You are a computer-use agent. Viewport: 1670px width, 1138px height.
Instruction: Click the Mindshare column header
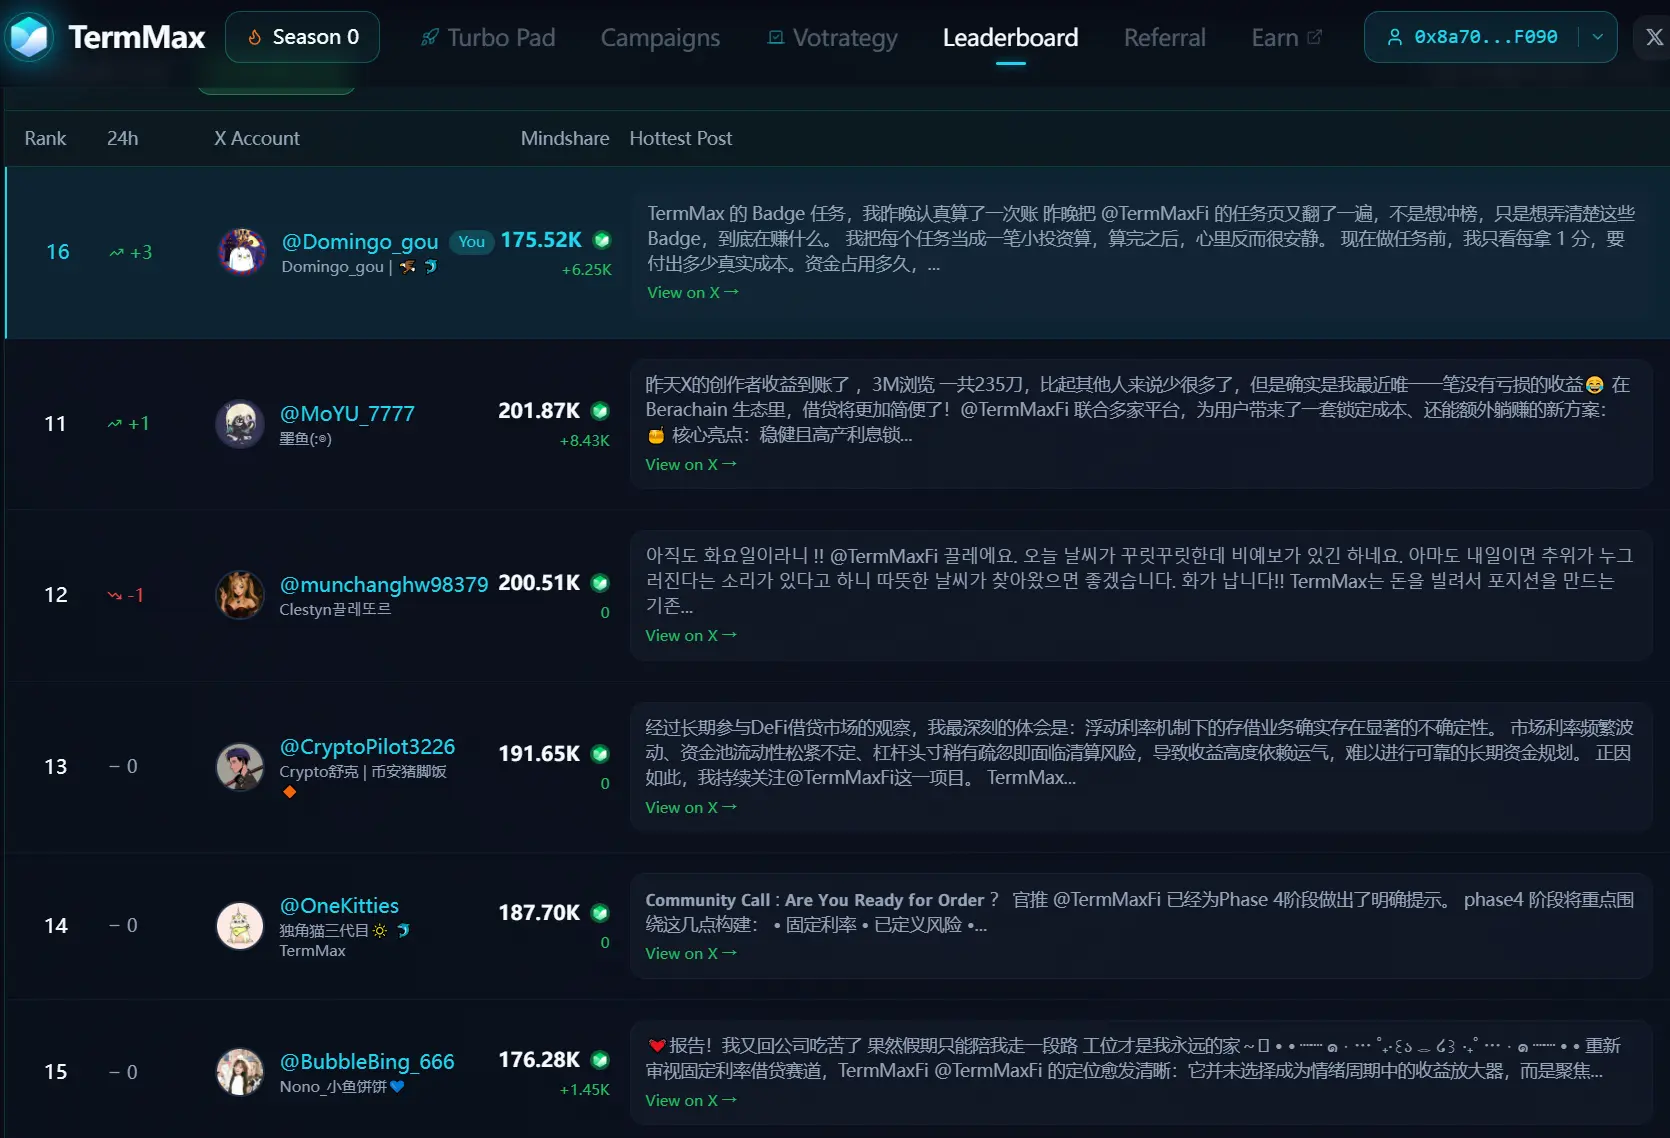pos(565,138)
